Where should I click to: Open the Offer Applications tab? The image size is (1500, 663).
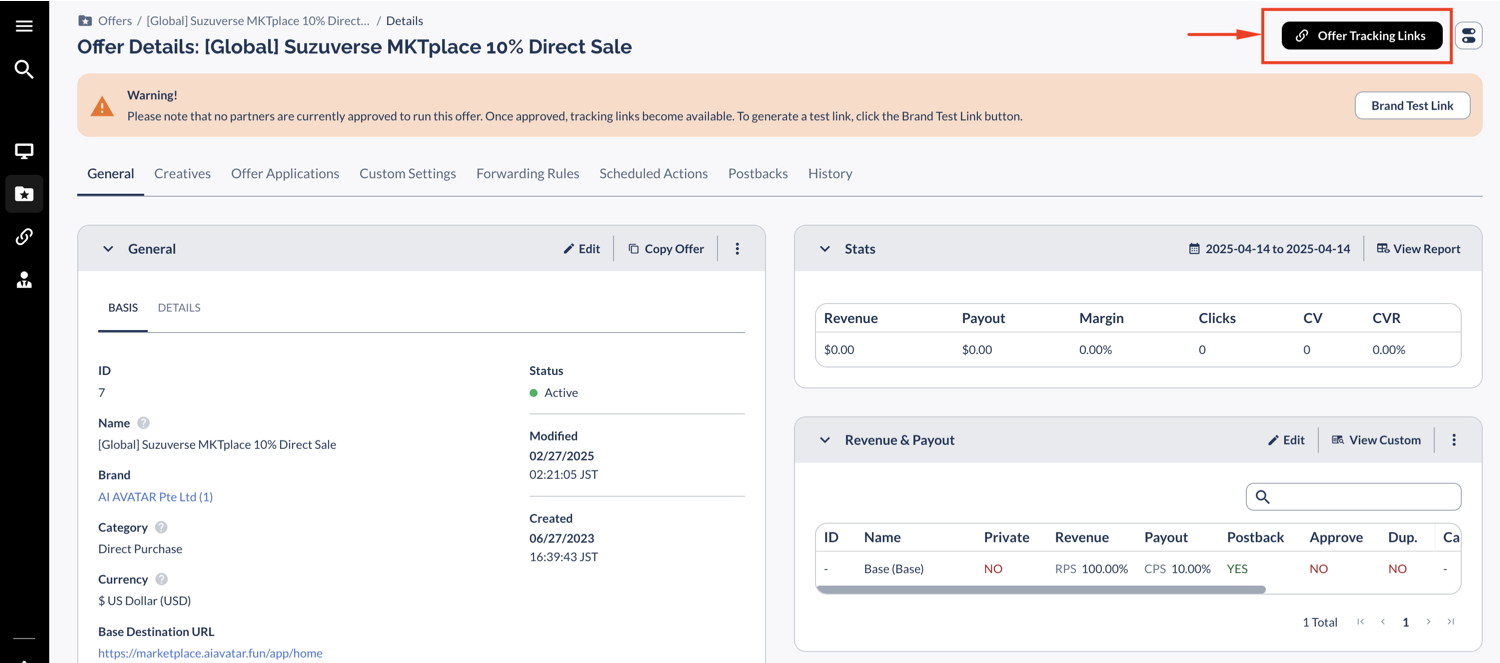(285, 174)
